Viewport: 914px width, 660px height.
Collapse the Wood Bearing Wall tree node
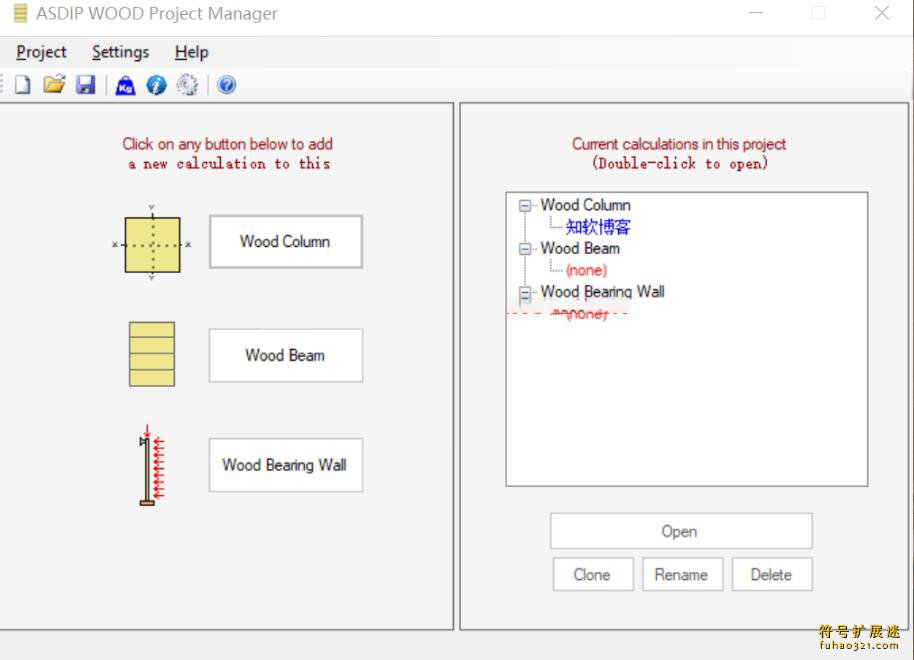(x=525, y=293)
